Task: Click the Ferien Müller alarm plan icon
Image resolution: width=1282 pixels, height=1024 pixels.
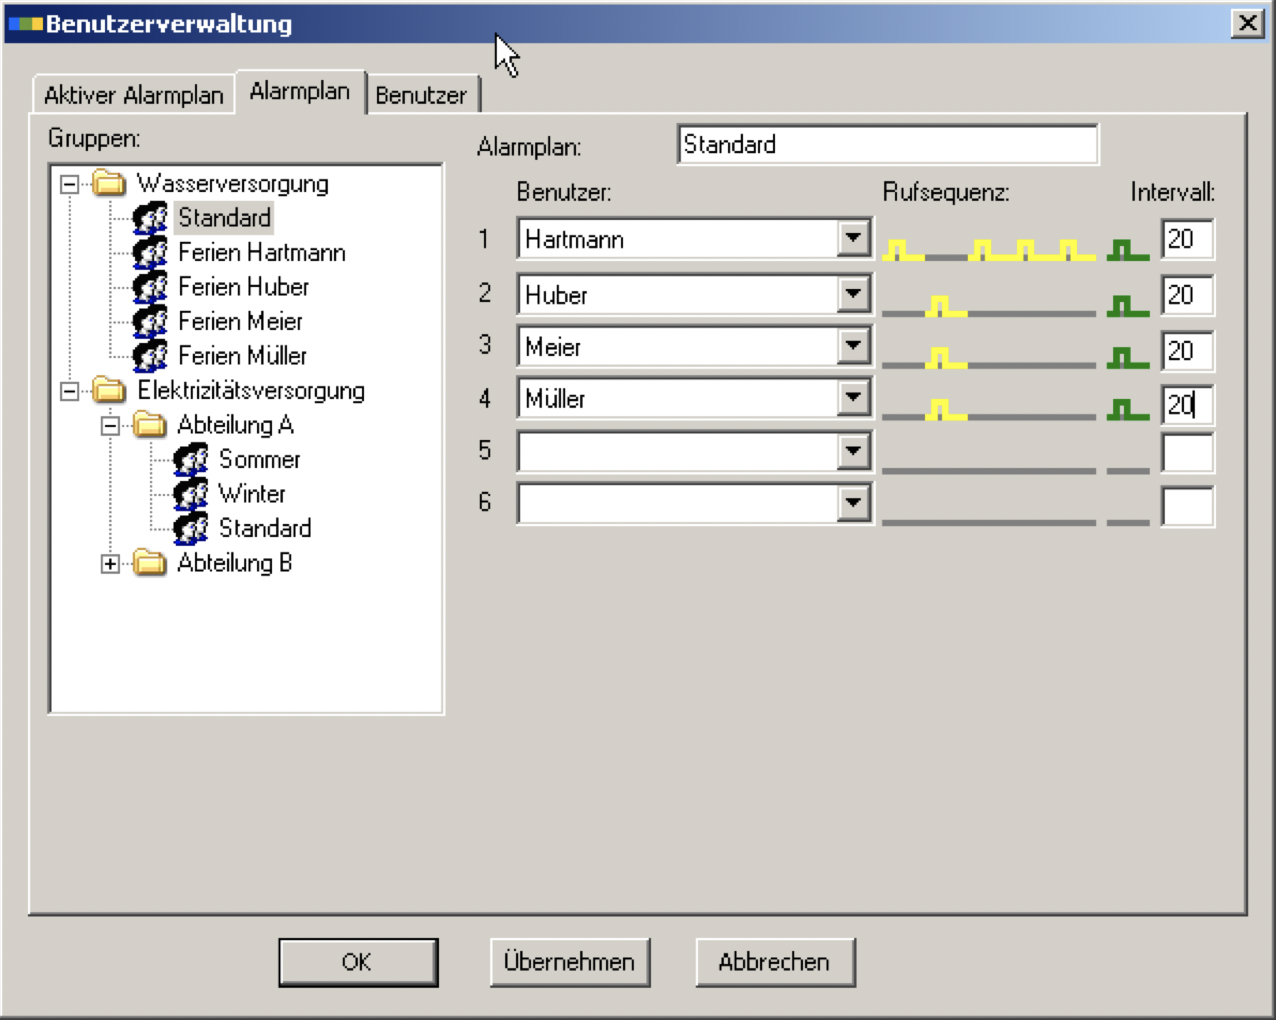Action: [150, 356]
